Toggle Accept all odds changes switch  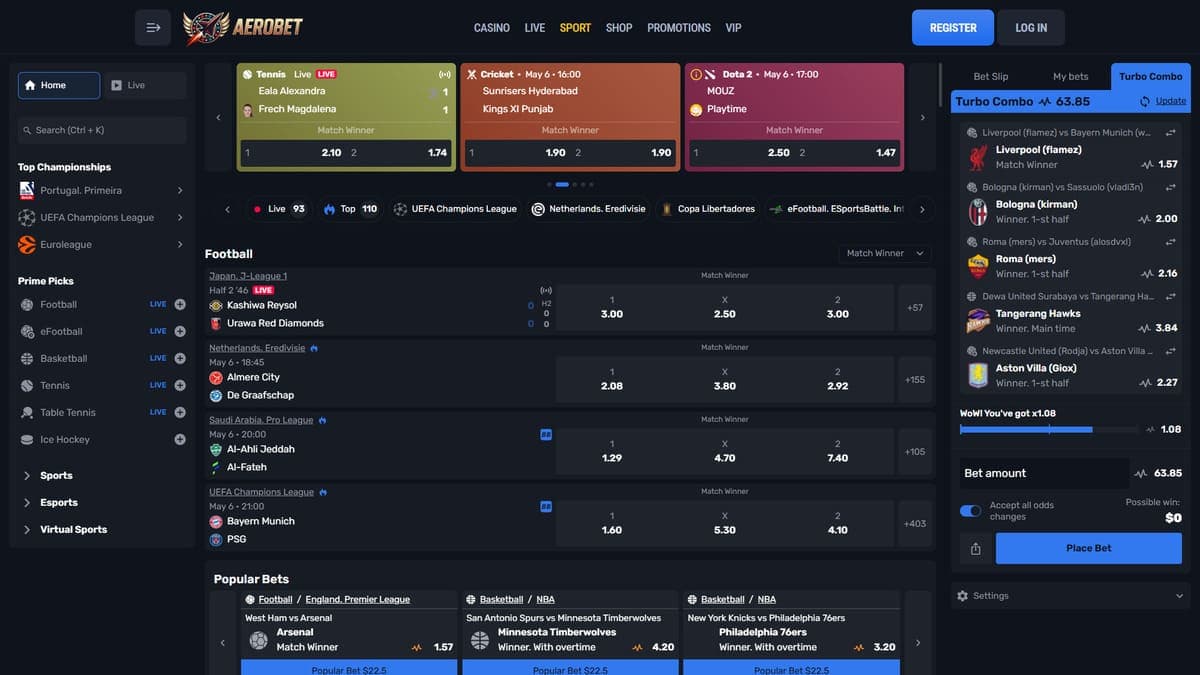coord(970,511)
